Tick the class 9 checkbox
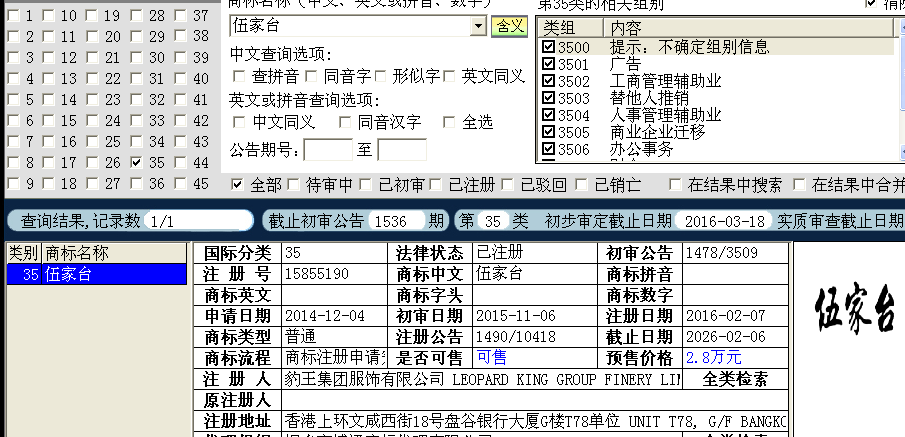This screenshot has height=437, width=905. click(13, 184)
